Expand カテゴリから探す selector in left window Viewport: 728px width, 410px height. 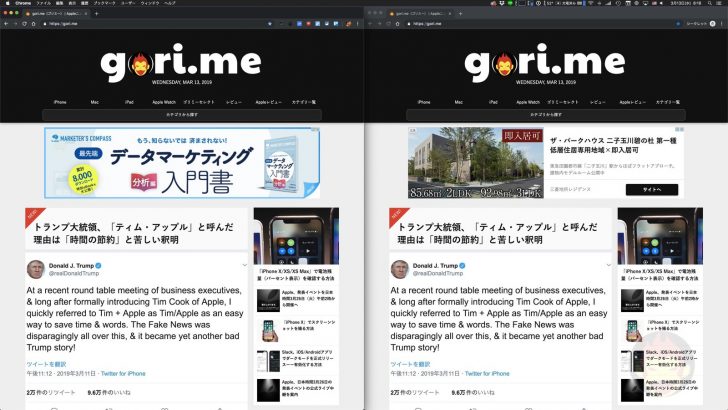coord(182,115)
